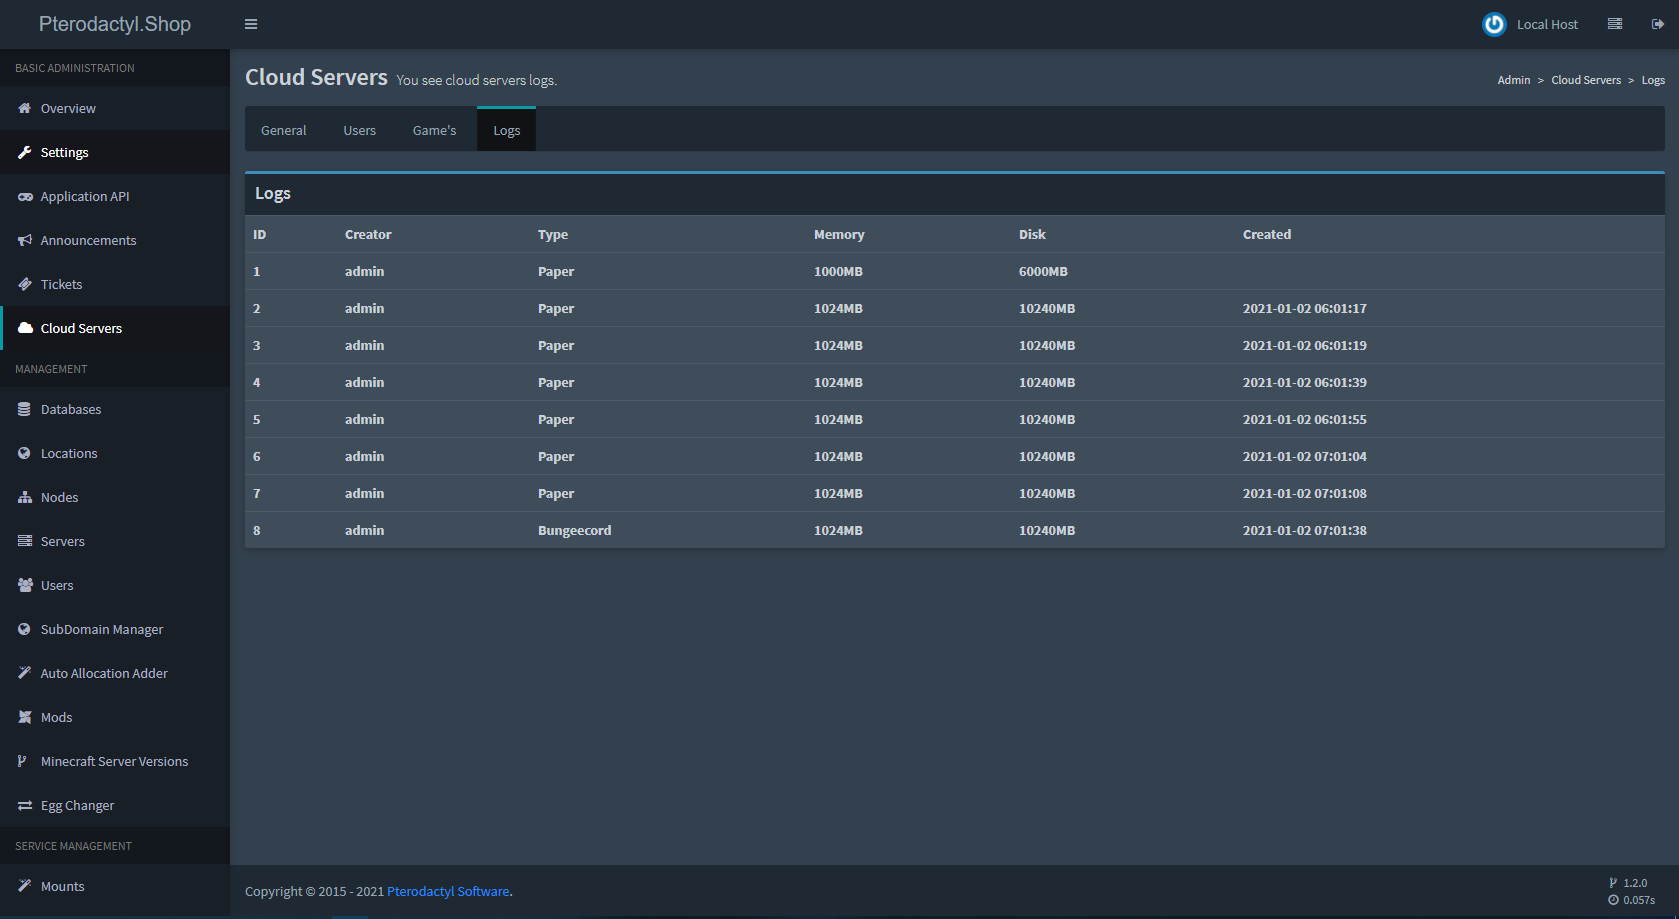Open Overview via the home icon
Image resolution: width=1679 pixels, height=919 pixels.
pyautogui.click(x=25, y=109)
